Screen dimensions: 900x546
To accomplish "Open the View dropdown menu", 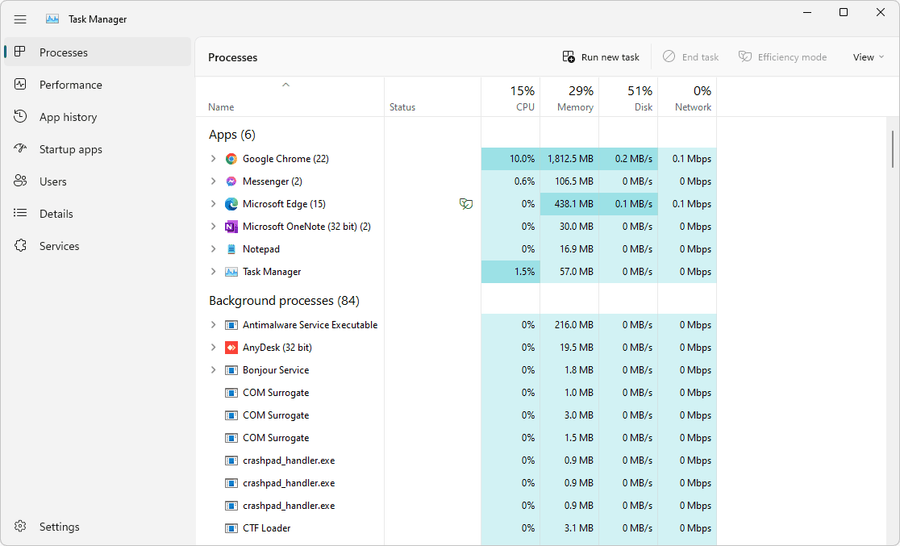I will [x=868, y=57].
